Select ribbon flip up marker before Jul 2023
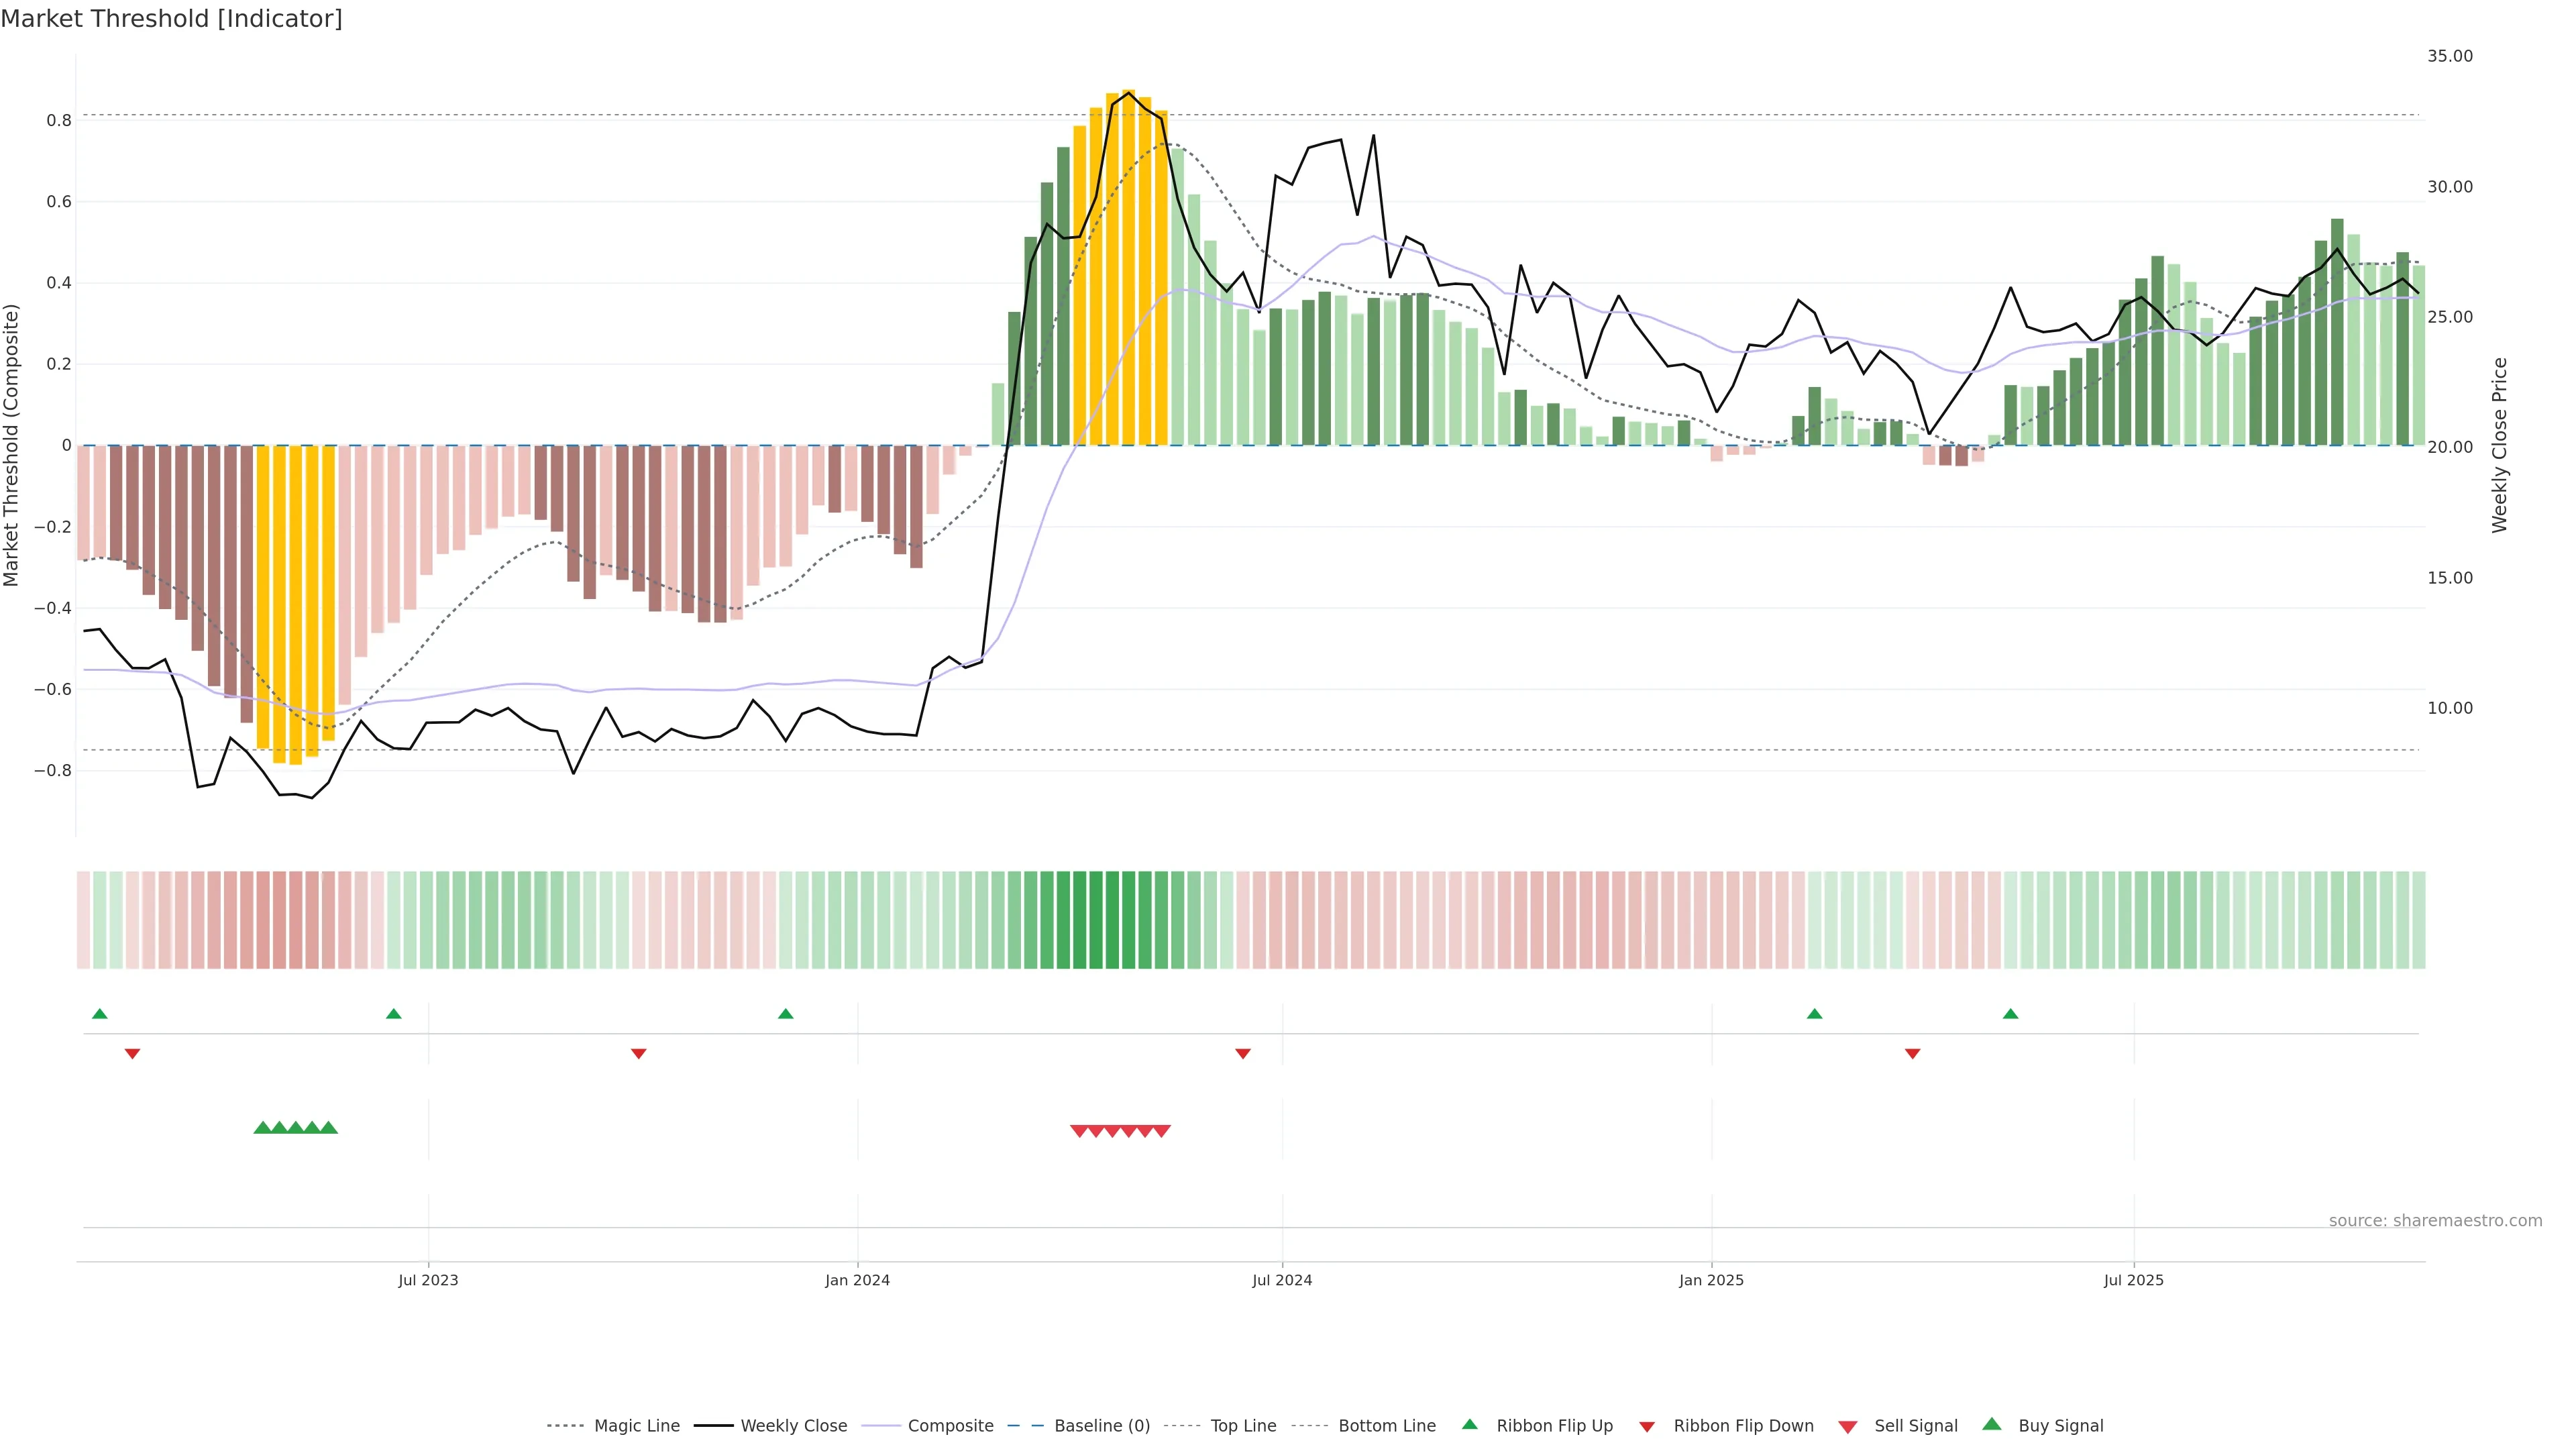Viewport: 2576px width, 1449px height. tap(394, 1014)
